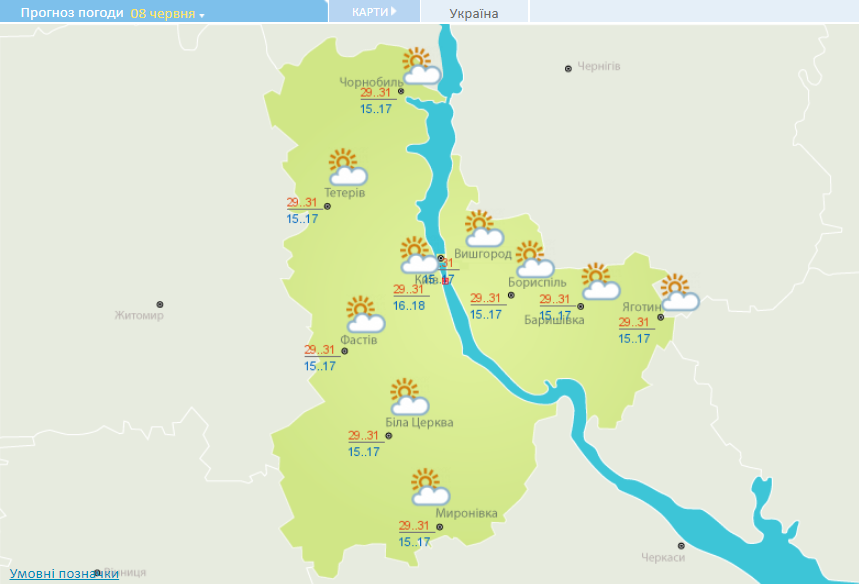Click the weather icon above Бориспіль

533,260
